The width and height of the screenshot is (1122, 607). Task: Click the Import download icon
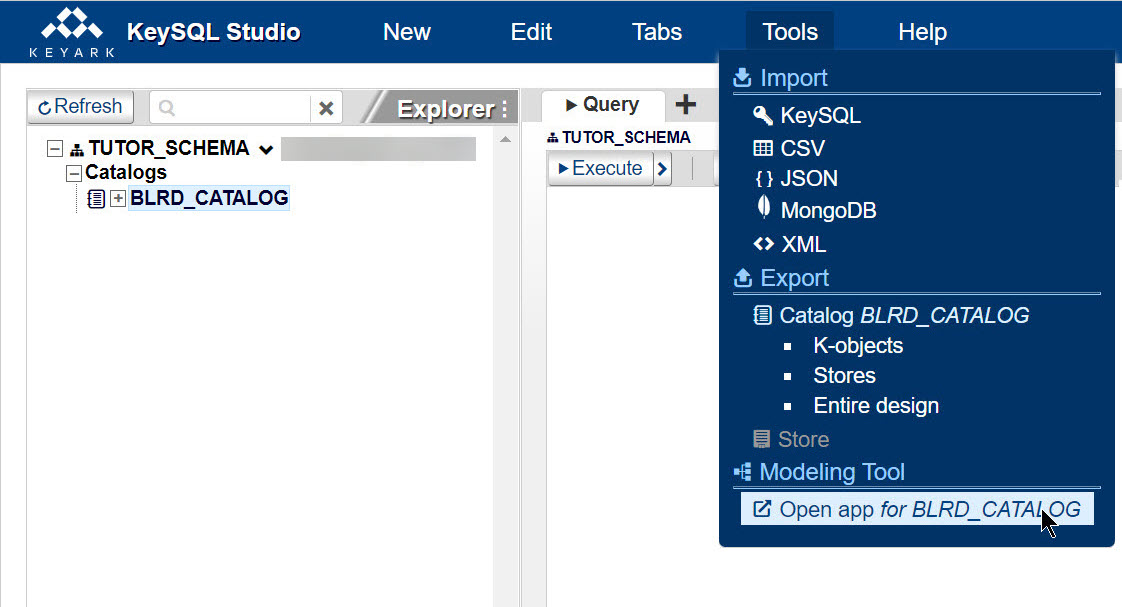(x=743, y=77)
